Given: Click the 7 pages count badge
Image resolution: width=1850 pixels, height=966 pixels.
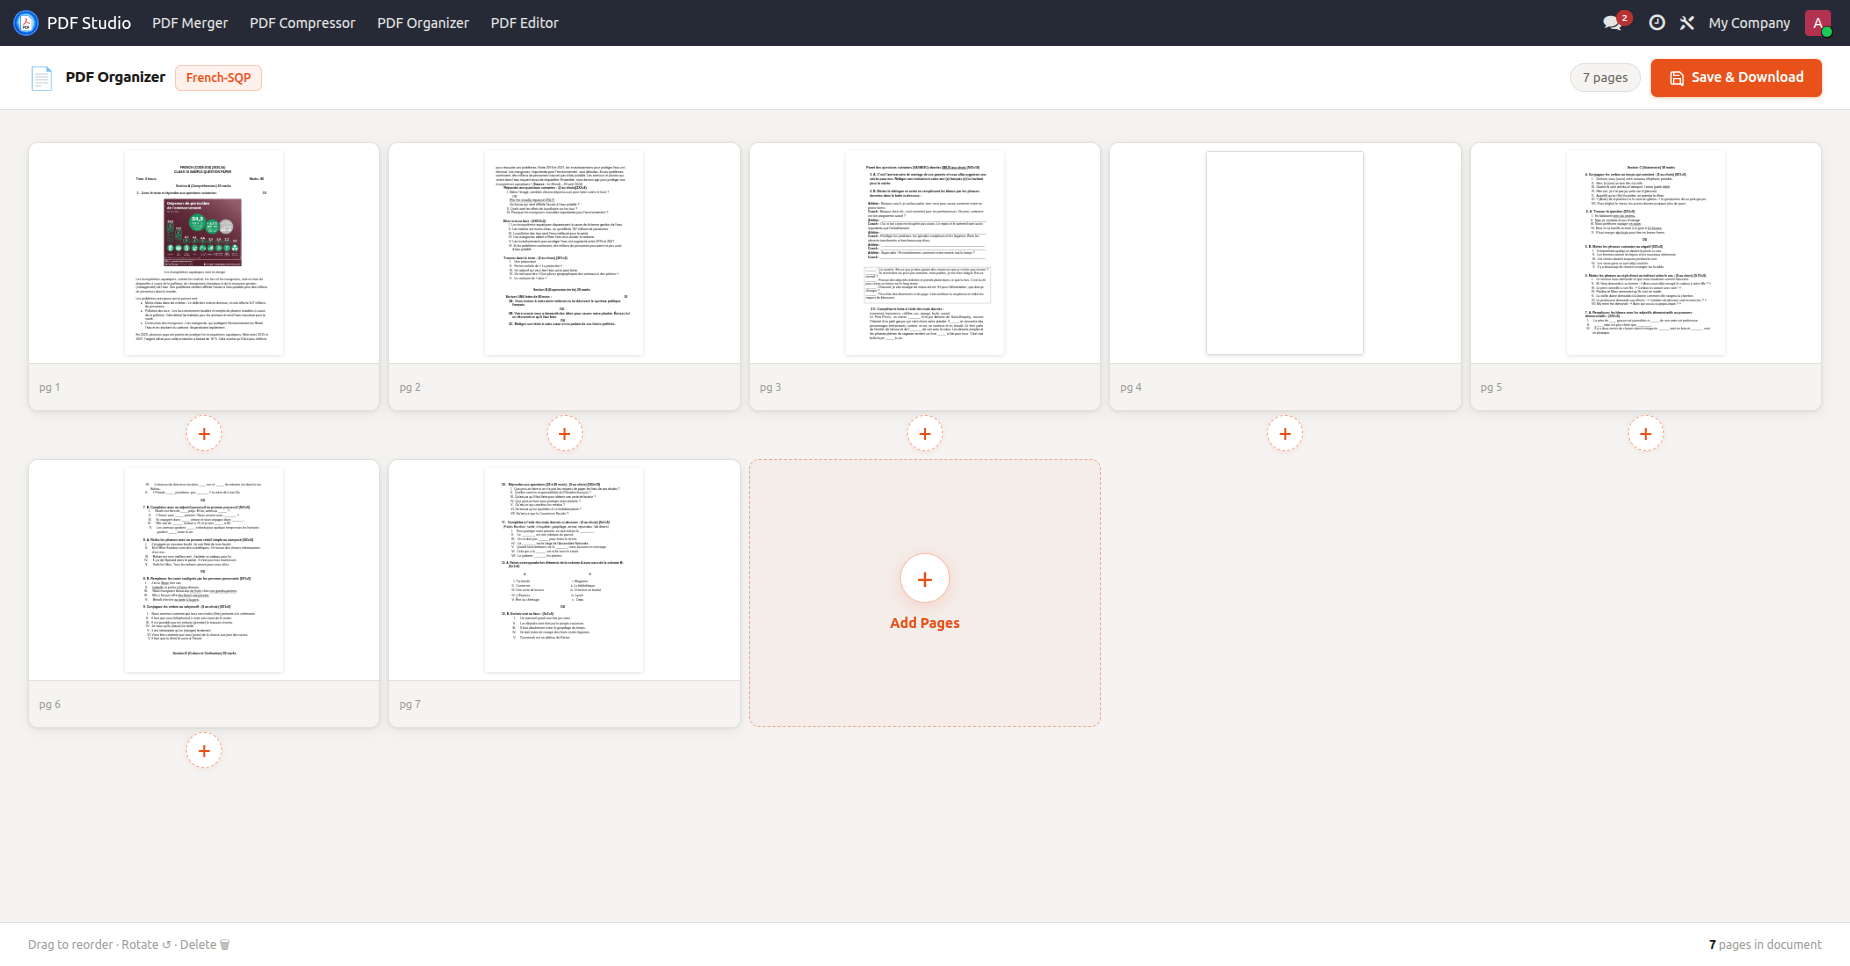Looking at the screenshot, I should (1605, 78).
